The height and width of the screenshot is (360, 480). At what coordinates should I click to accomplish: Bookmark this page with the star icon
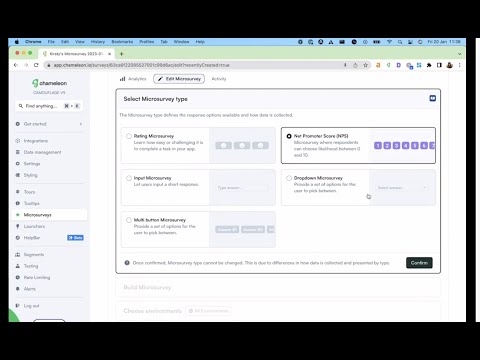(366, 65)
